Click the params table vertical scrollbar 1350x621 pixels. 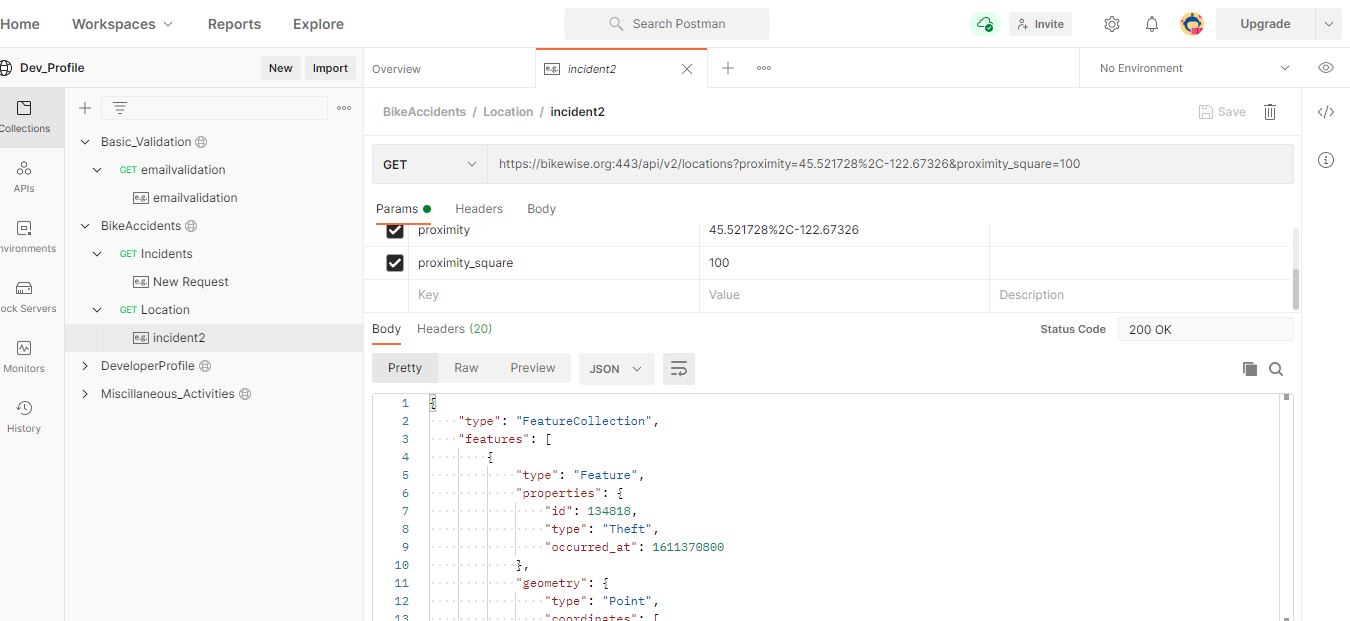pos(1297,290)
